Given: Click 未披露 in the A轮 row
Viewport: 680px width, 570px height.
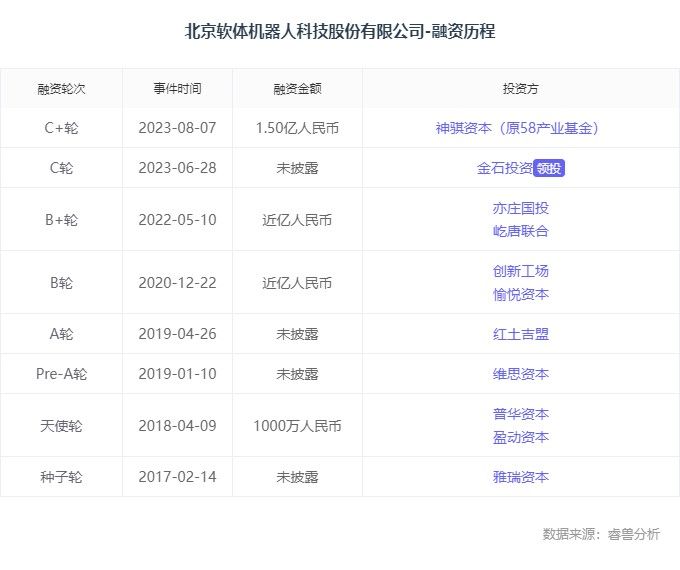Looking at the screenshot, I should tap(297, 334).
